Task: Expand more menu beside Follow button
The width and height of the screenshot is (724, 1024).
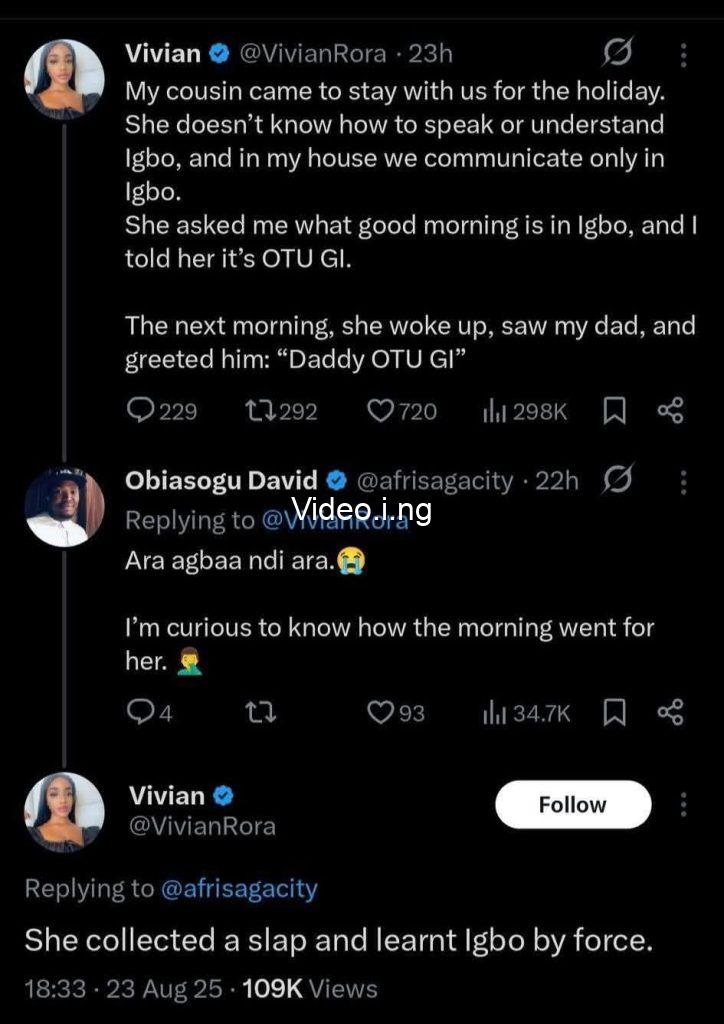Action: tap(684, 805)
